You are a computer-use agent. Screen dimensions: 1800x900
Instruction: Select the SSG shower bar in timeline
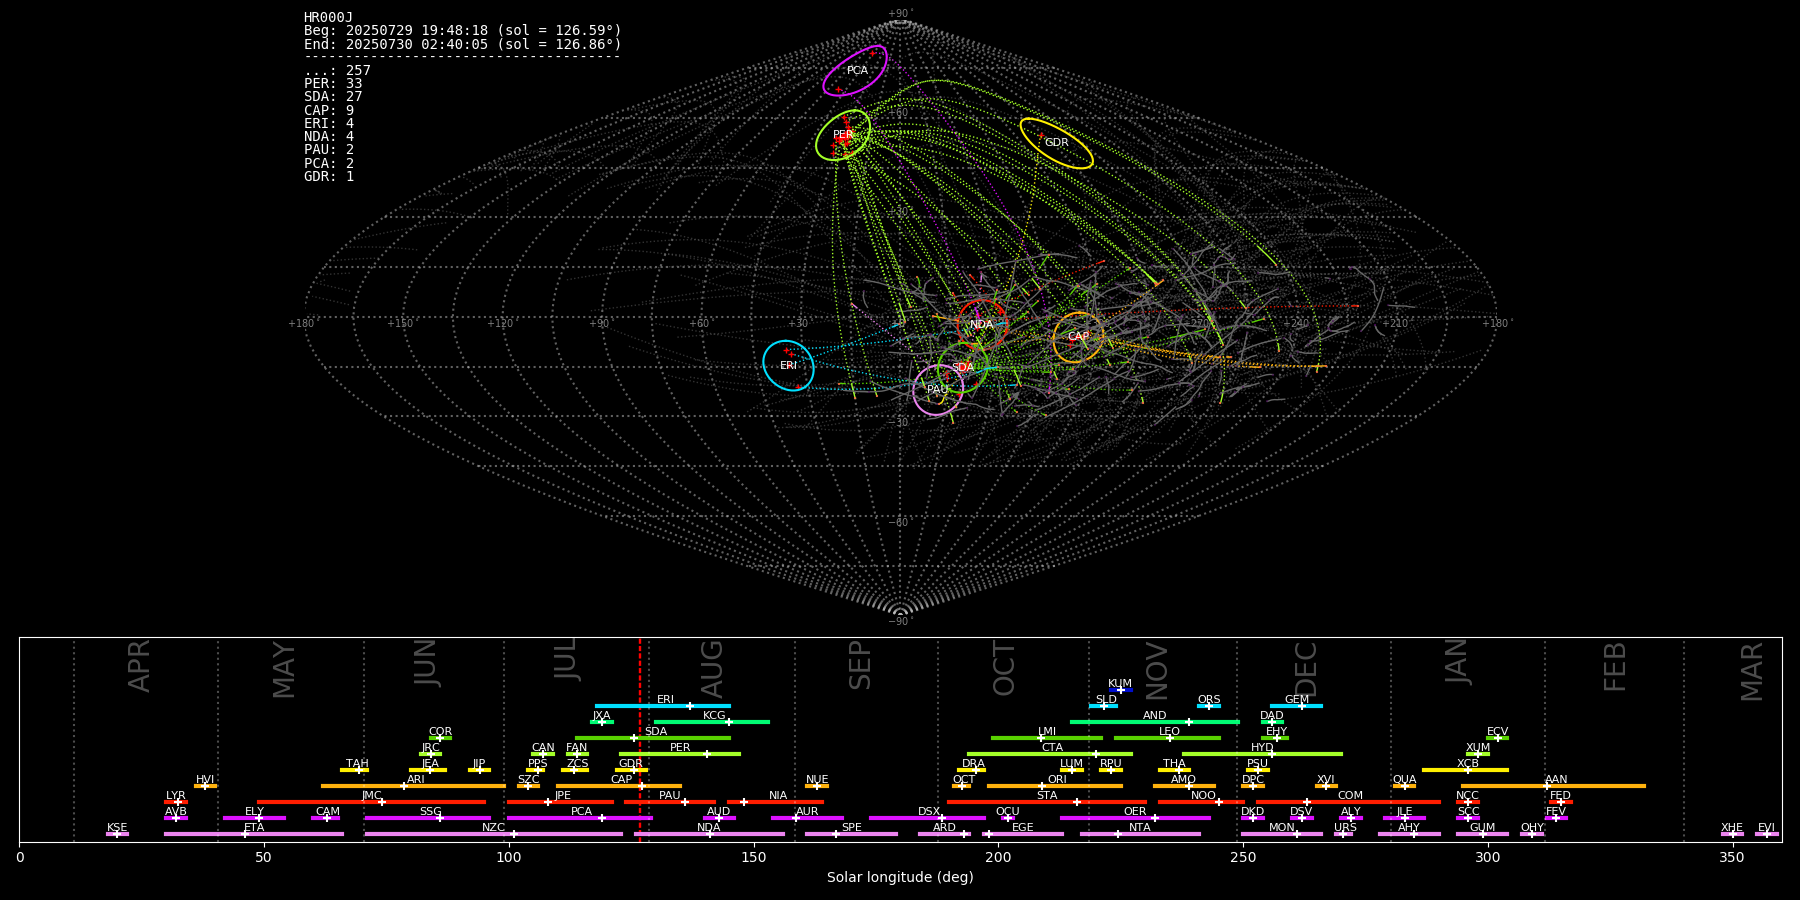[428, 818]
